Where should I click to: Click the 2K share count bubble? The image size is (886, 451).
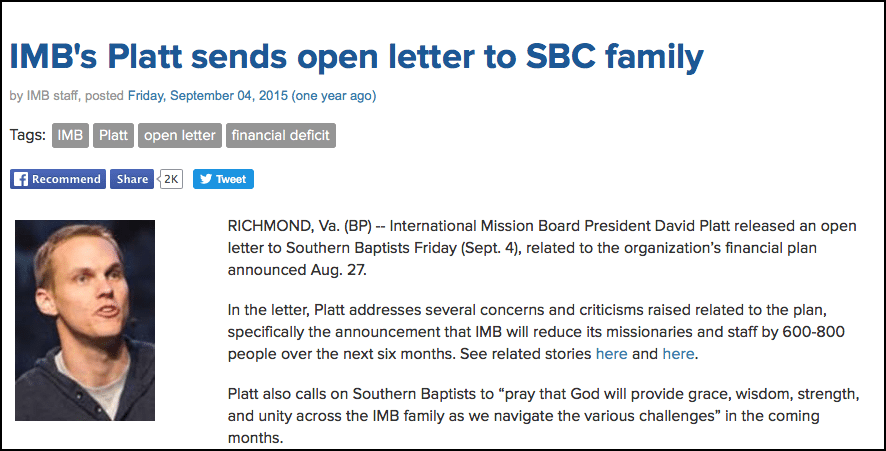[171, 180]
